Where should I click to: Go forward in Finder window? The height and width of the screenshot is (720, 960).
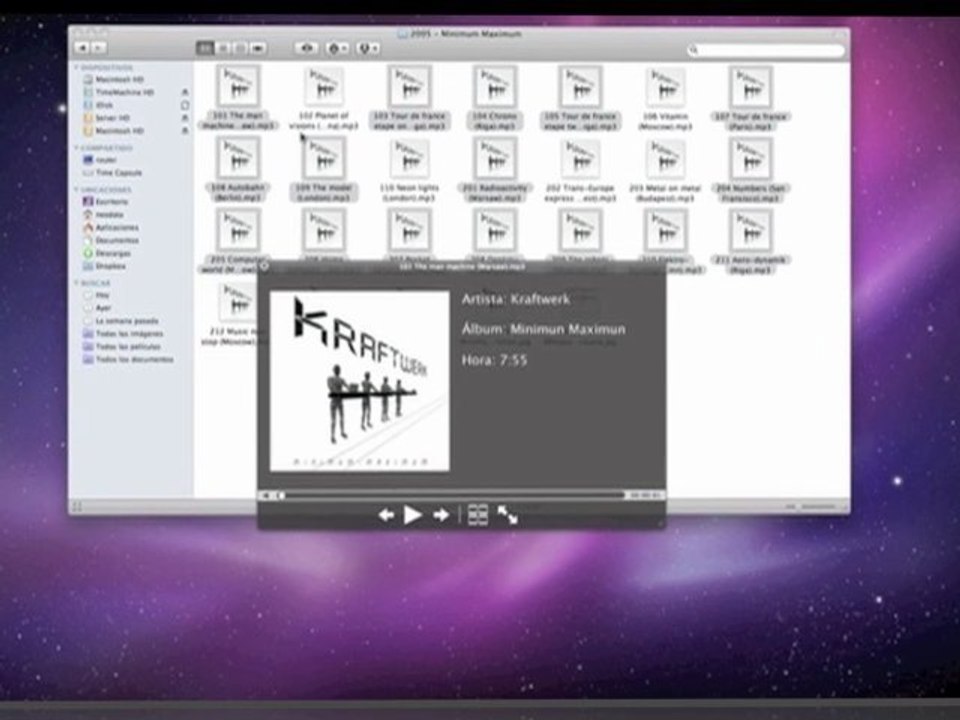(99, 48)
